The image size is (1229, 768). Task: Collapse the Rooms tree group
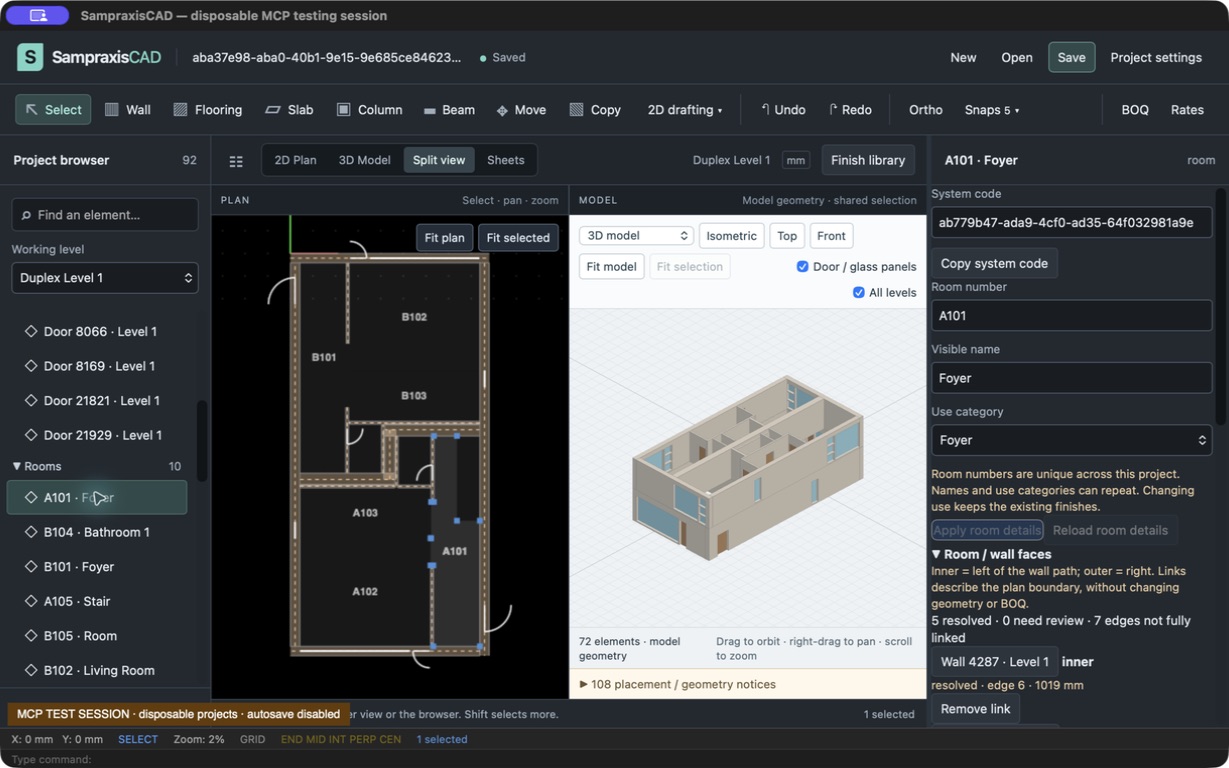pos(17,466)
